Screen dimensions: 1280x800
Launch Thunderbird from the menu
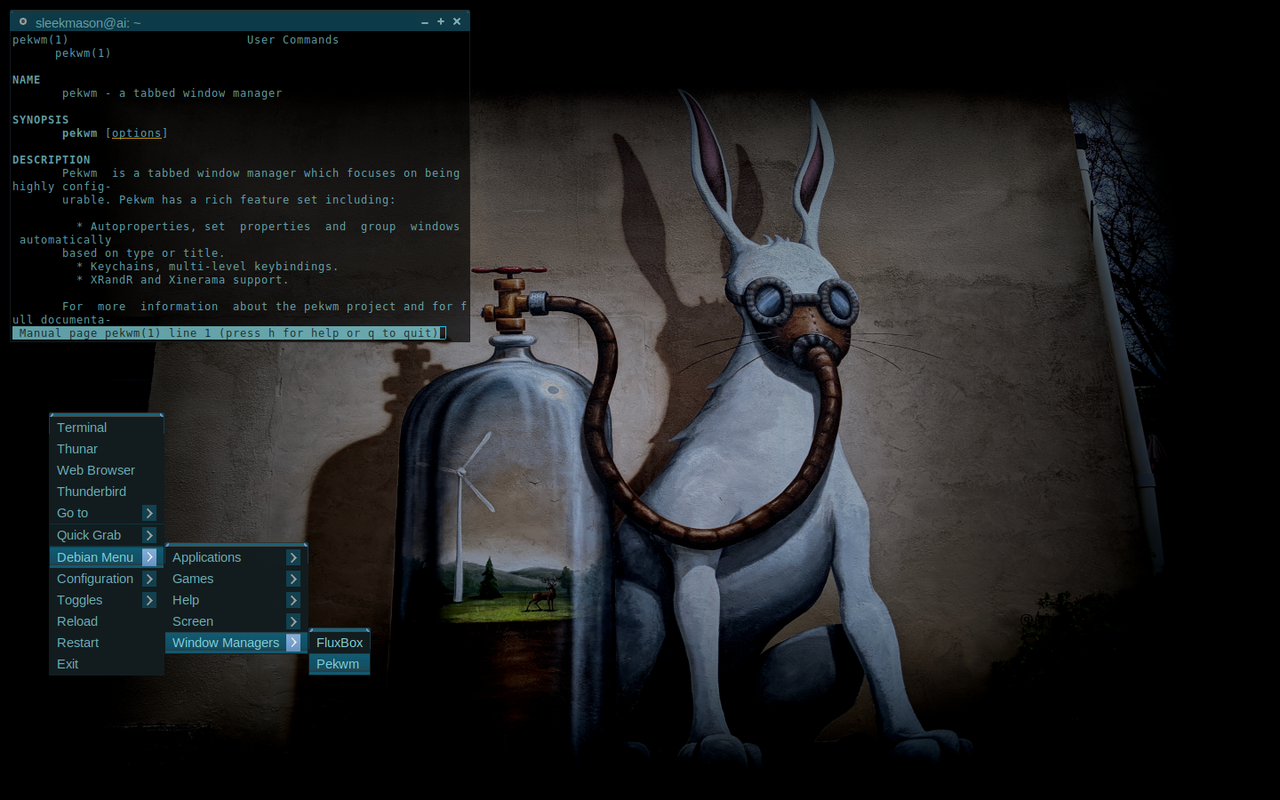pyautogui.click(x=106, y=492)
